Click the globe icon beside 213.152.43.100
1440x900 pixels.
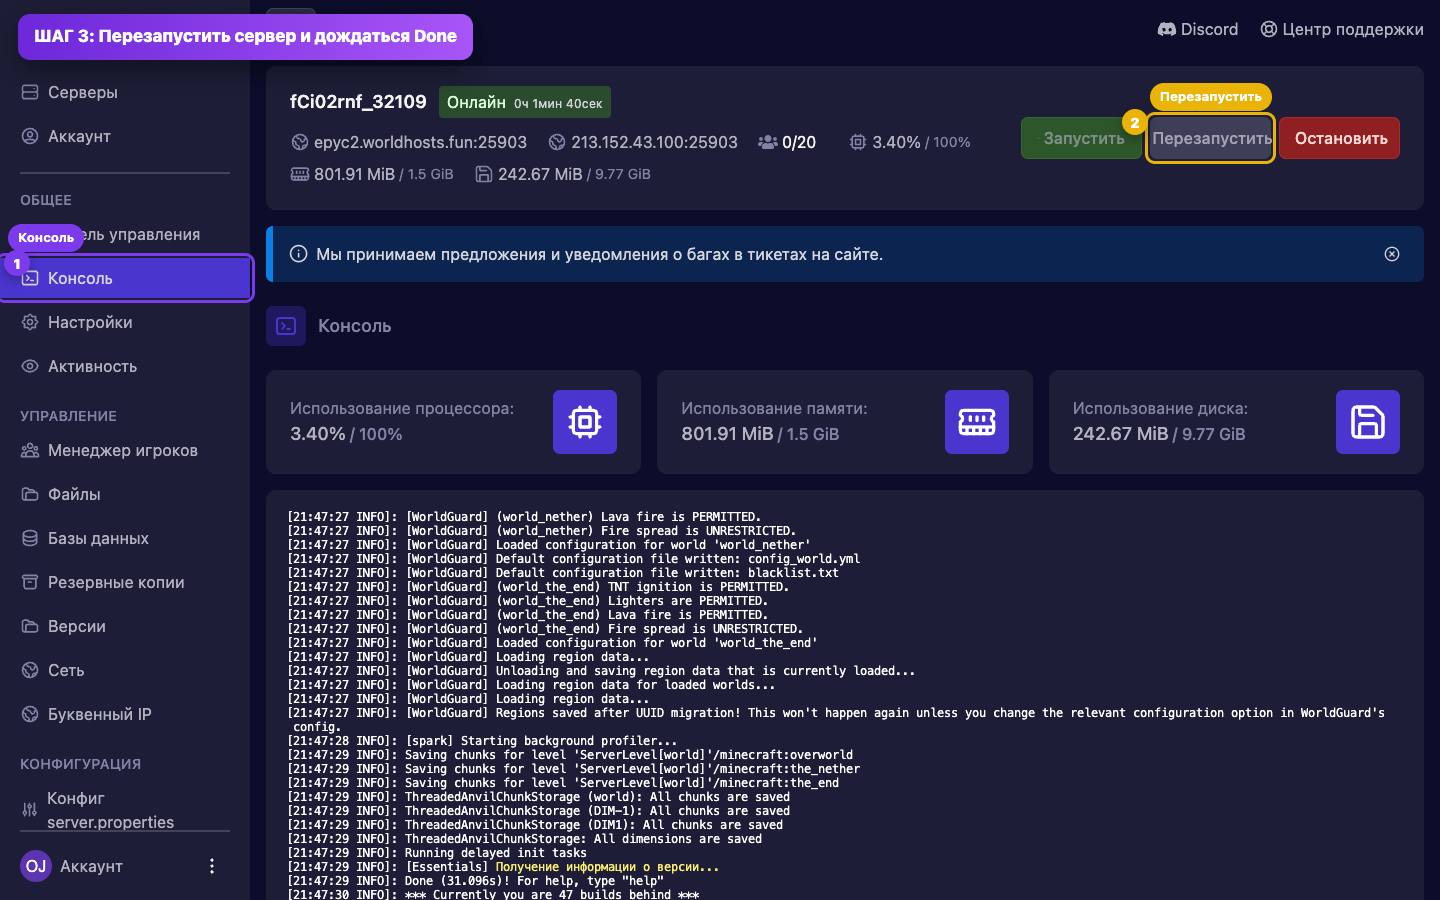pyautogui.click(x=557, y=142)
